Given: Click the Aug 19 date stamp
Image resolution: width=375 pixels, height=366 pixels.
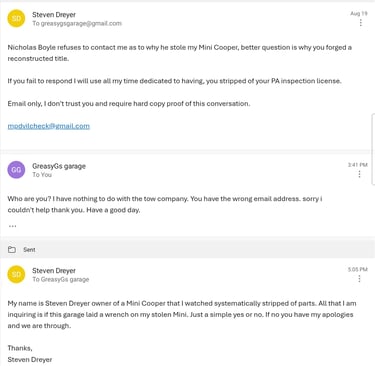Looking at the screenshot, I should coord(359,13).
